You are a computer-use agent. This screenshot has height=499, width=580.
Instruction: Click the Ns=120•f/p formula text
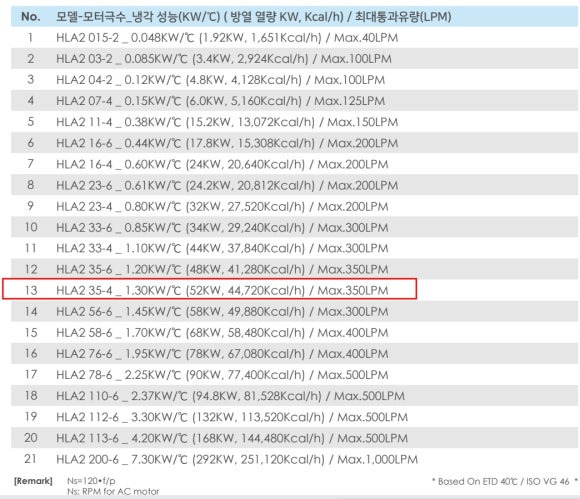coord(91,481)
